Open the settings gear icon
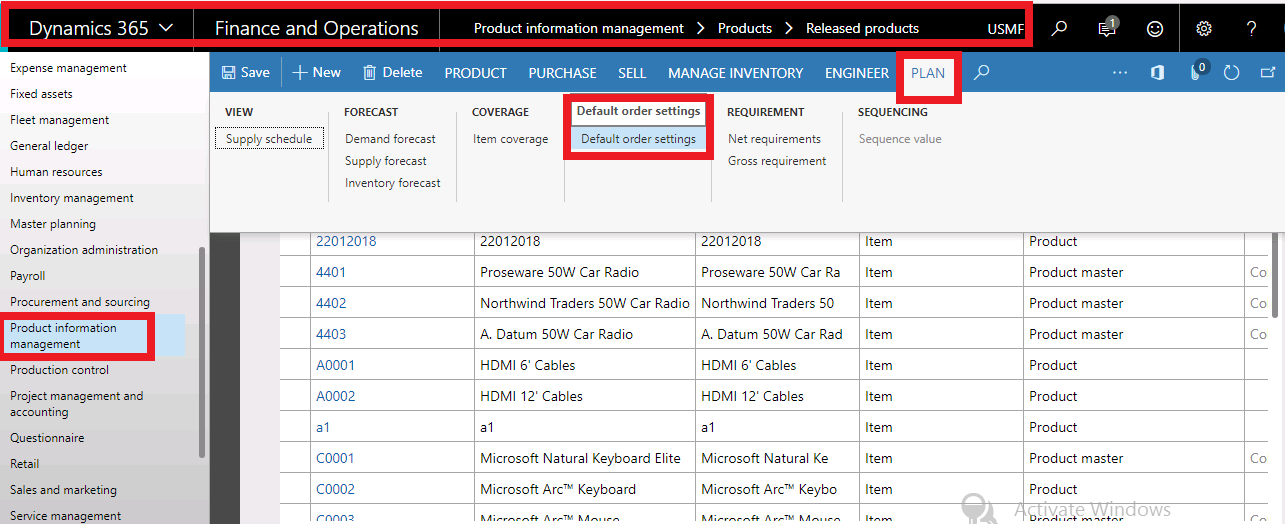 pyautogui.click(x=1204, y=29)
